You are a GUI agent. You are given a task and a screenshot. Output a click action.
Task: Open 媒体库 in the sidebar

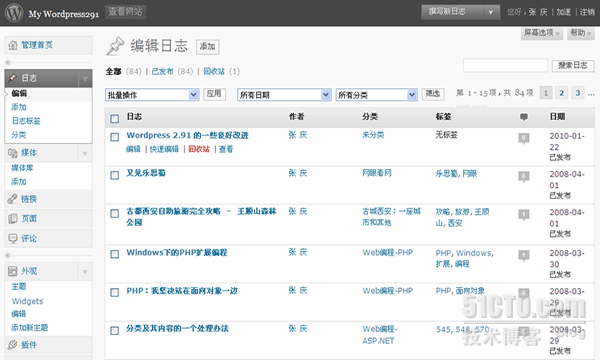(x=22, y=168)
